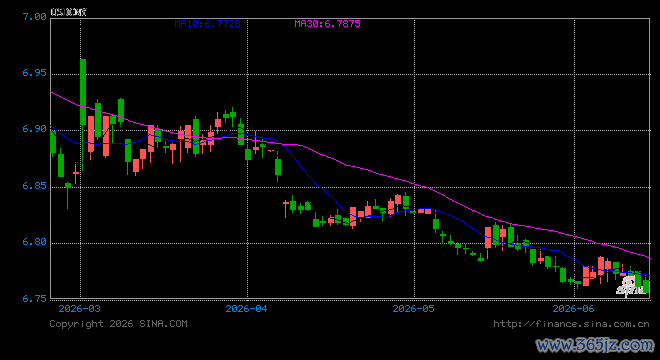Click the 6.80 price axis label

pyautogui.click(x=34, y=242)
